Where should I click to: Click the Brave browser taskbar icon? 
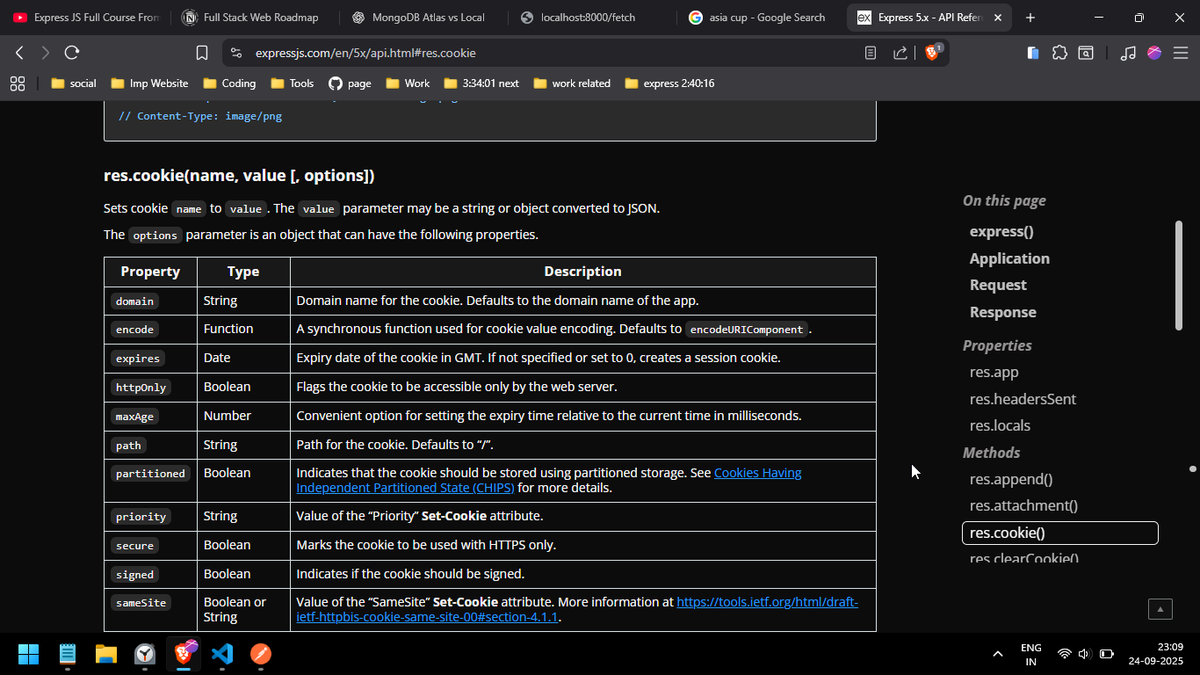[184, 654]
